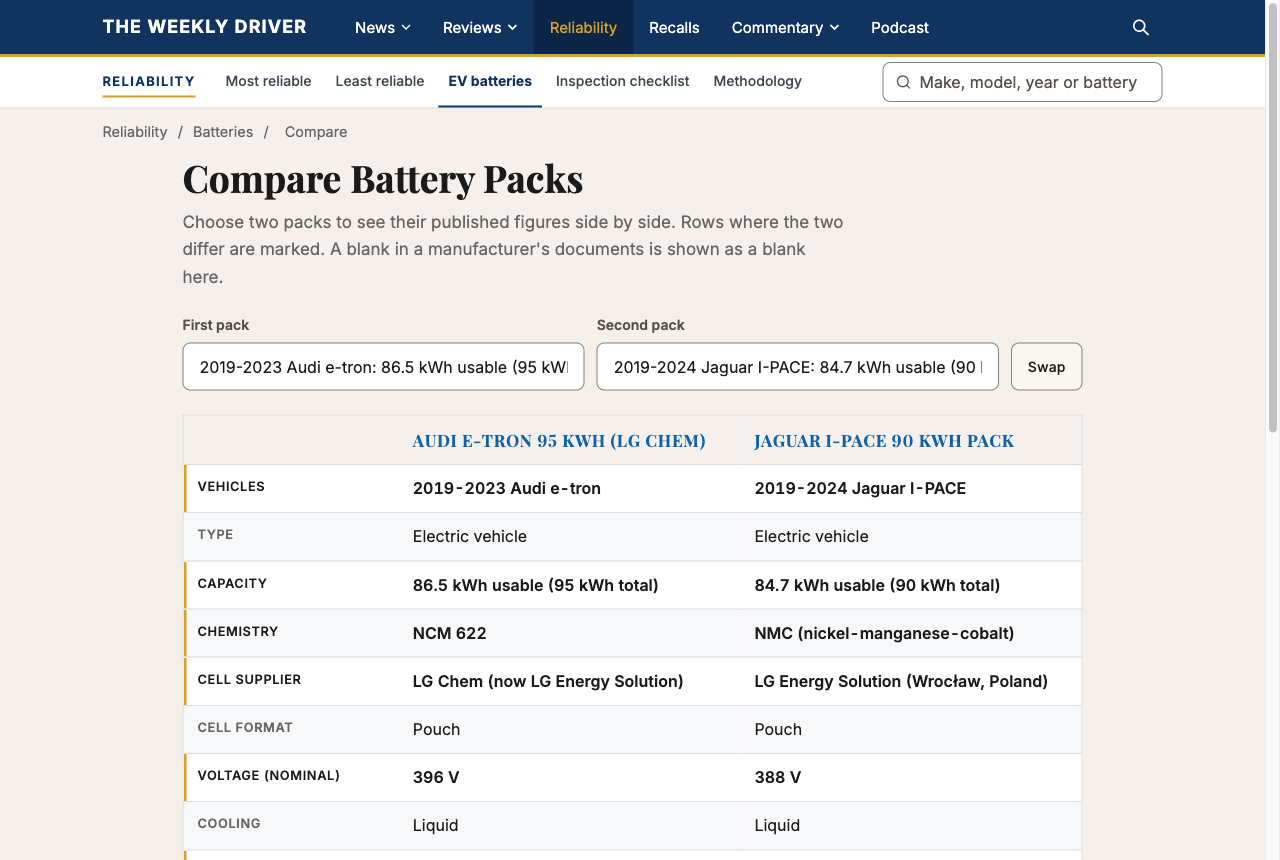Image resolution: width=1280 pixels, height=860 pixels.
Task: Open the Second pack selector
Action: (x=798, y=367)
